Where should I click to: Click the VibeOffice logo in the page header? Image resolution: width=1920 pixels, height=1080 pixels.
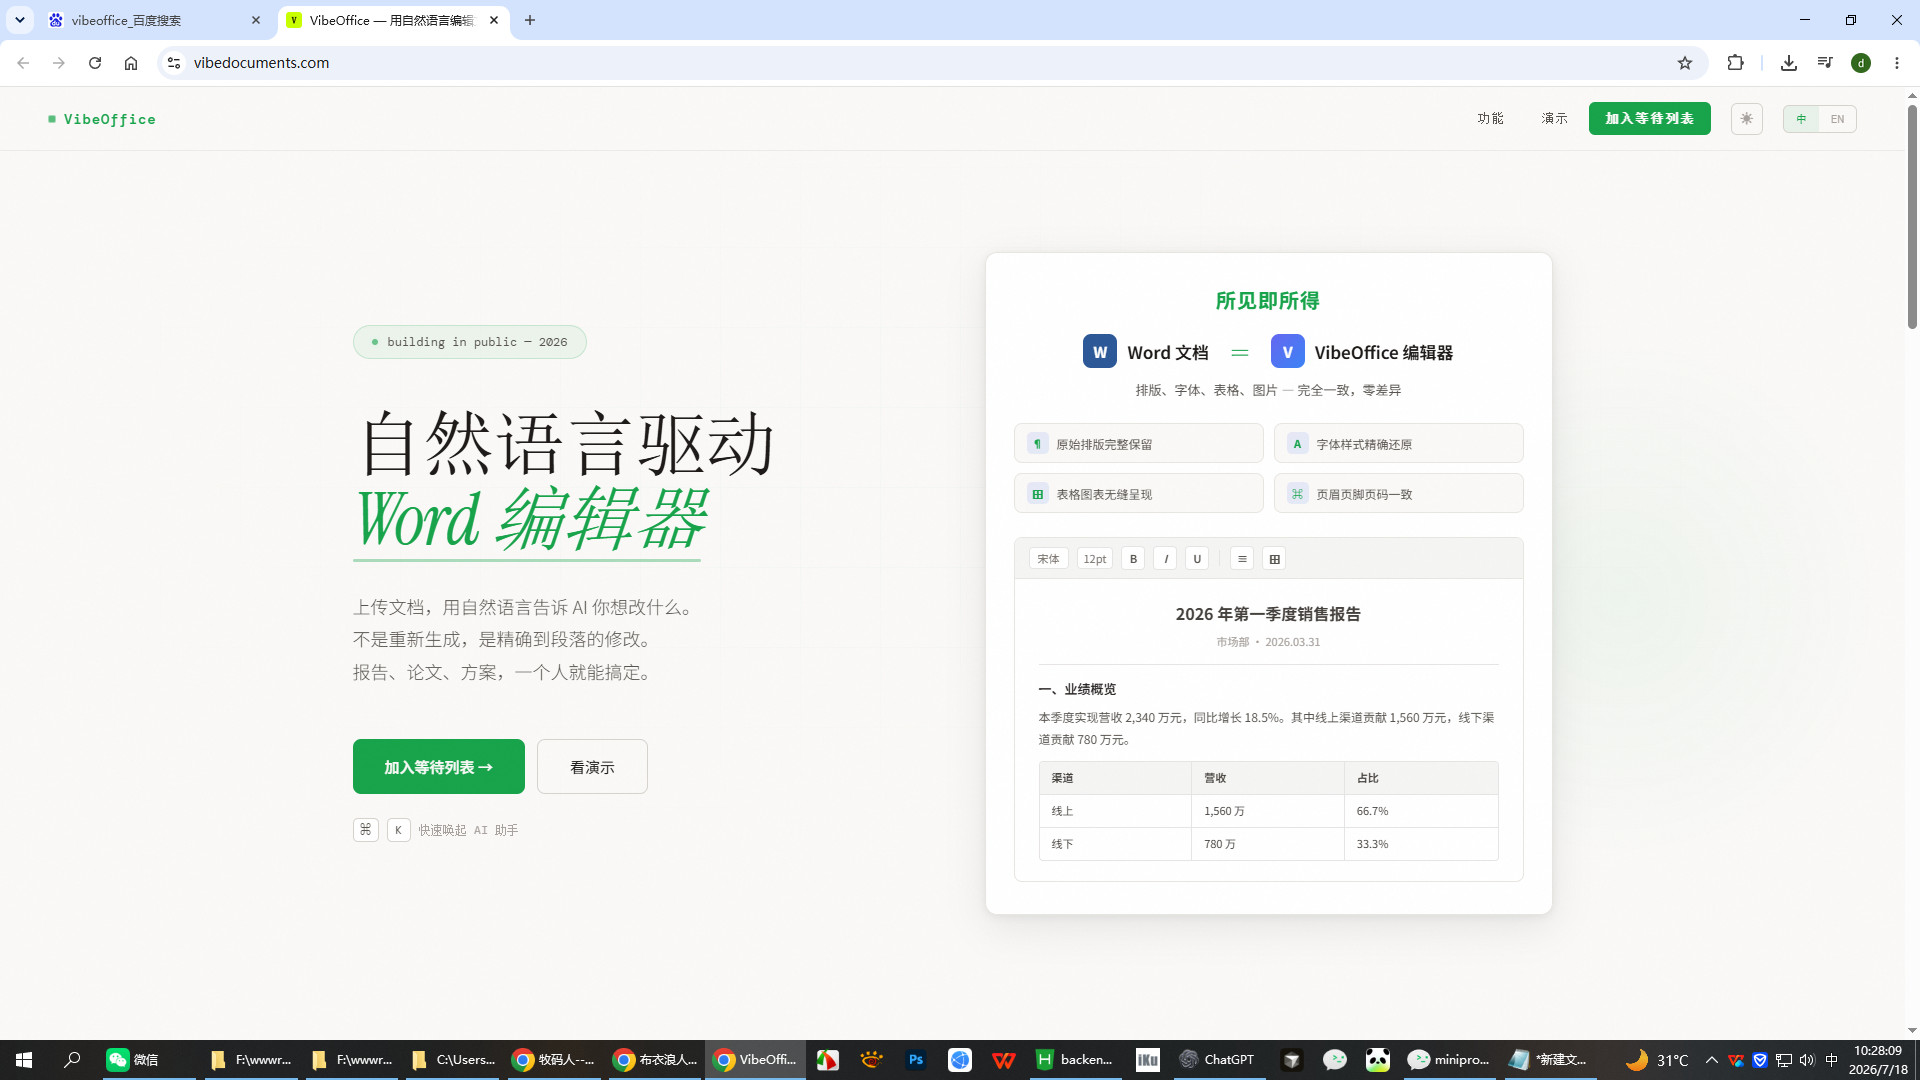(102, 119)
